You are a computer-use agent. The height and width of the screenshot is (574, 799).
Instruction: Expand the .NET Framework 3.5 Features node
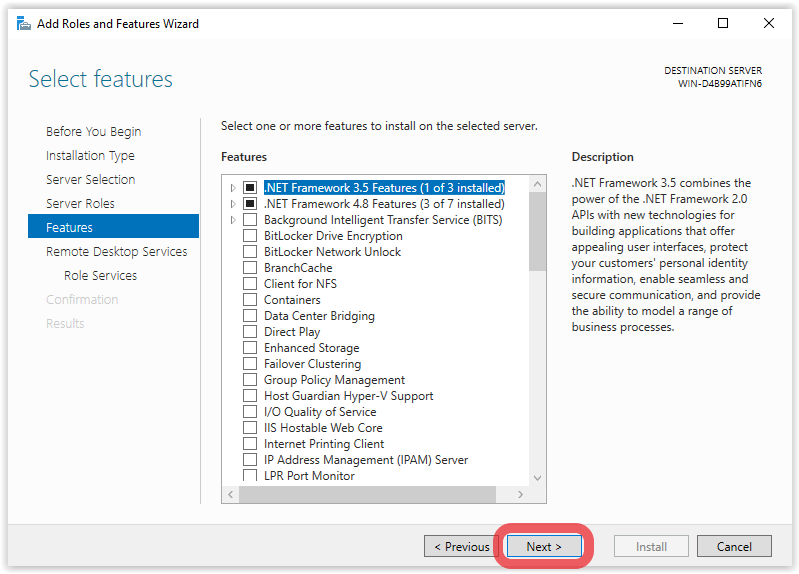233,188
